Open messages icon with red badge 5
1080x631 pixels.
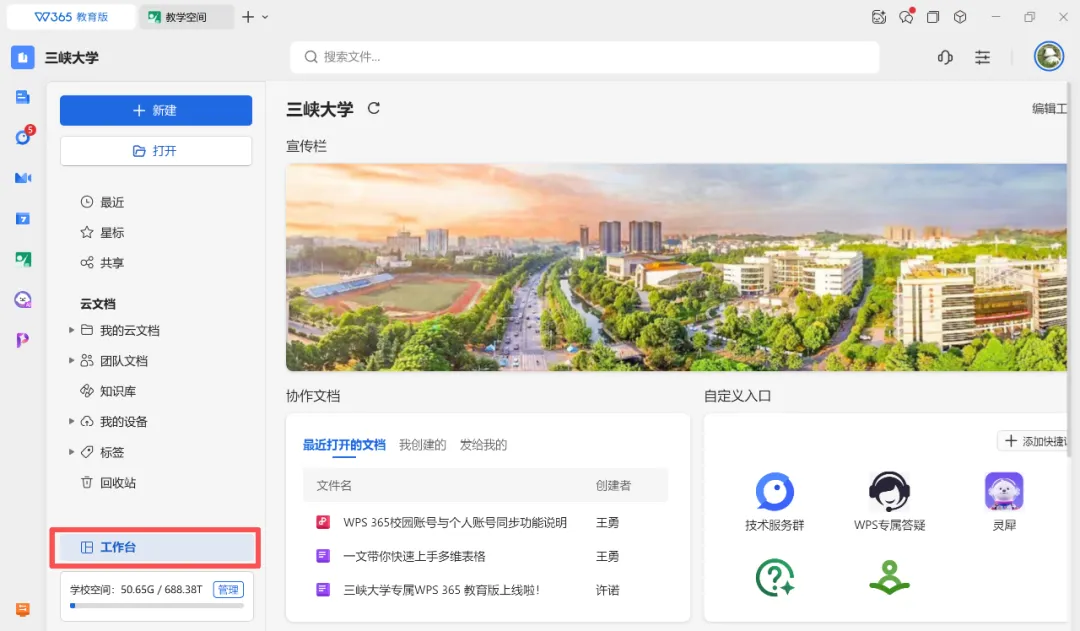(x=23, y=136)
